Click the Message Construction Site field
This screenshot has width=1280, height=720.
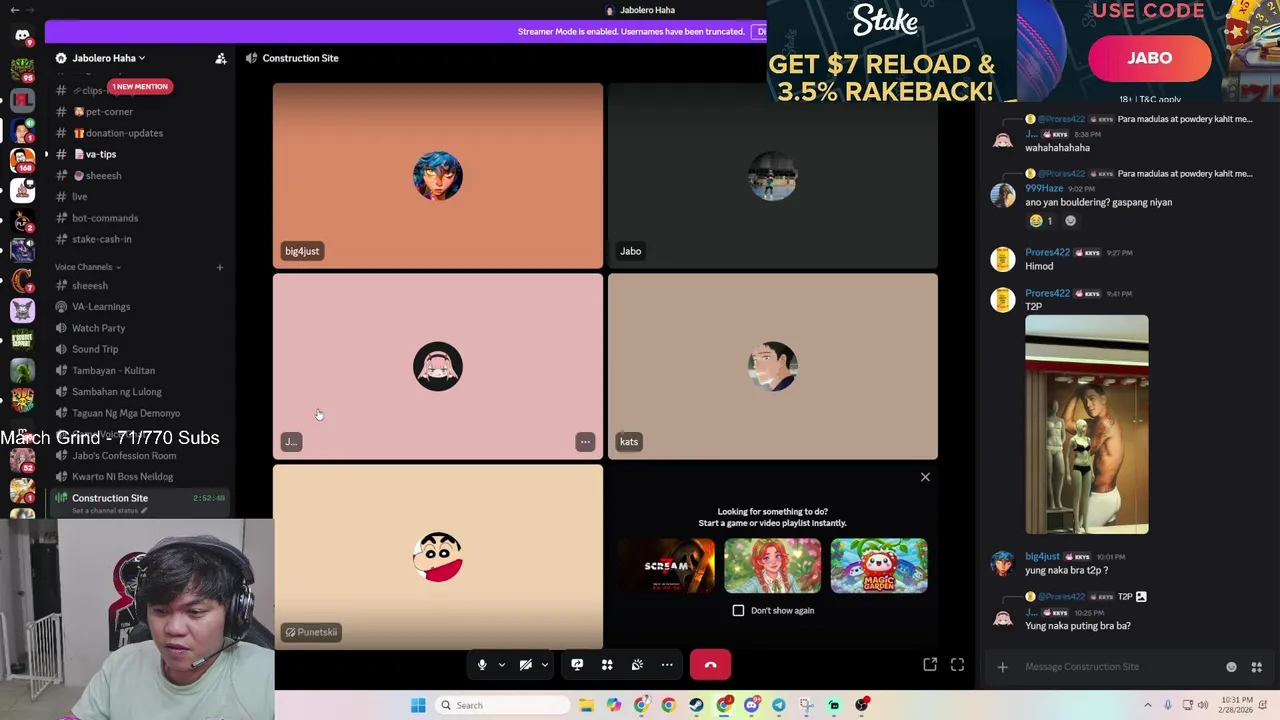[1120, 667]
